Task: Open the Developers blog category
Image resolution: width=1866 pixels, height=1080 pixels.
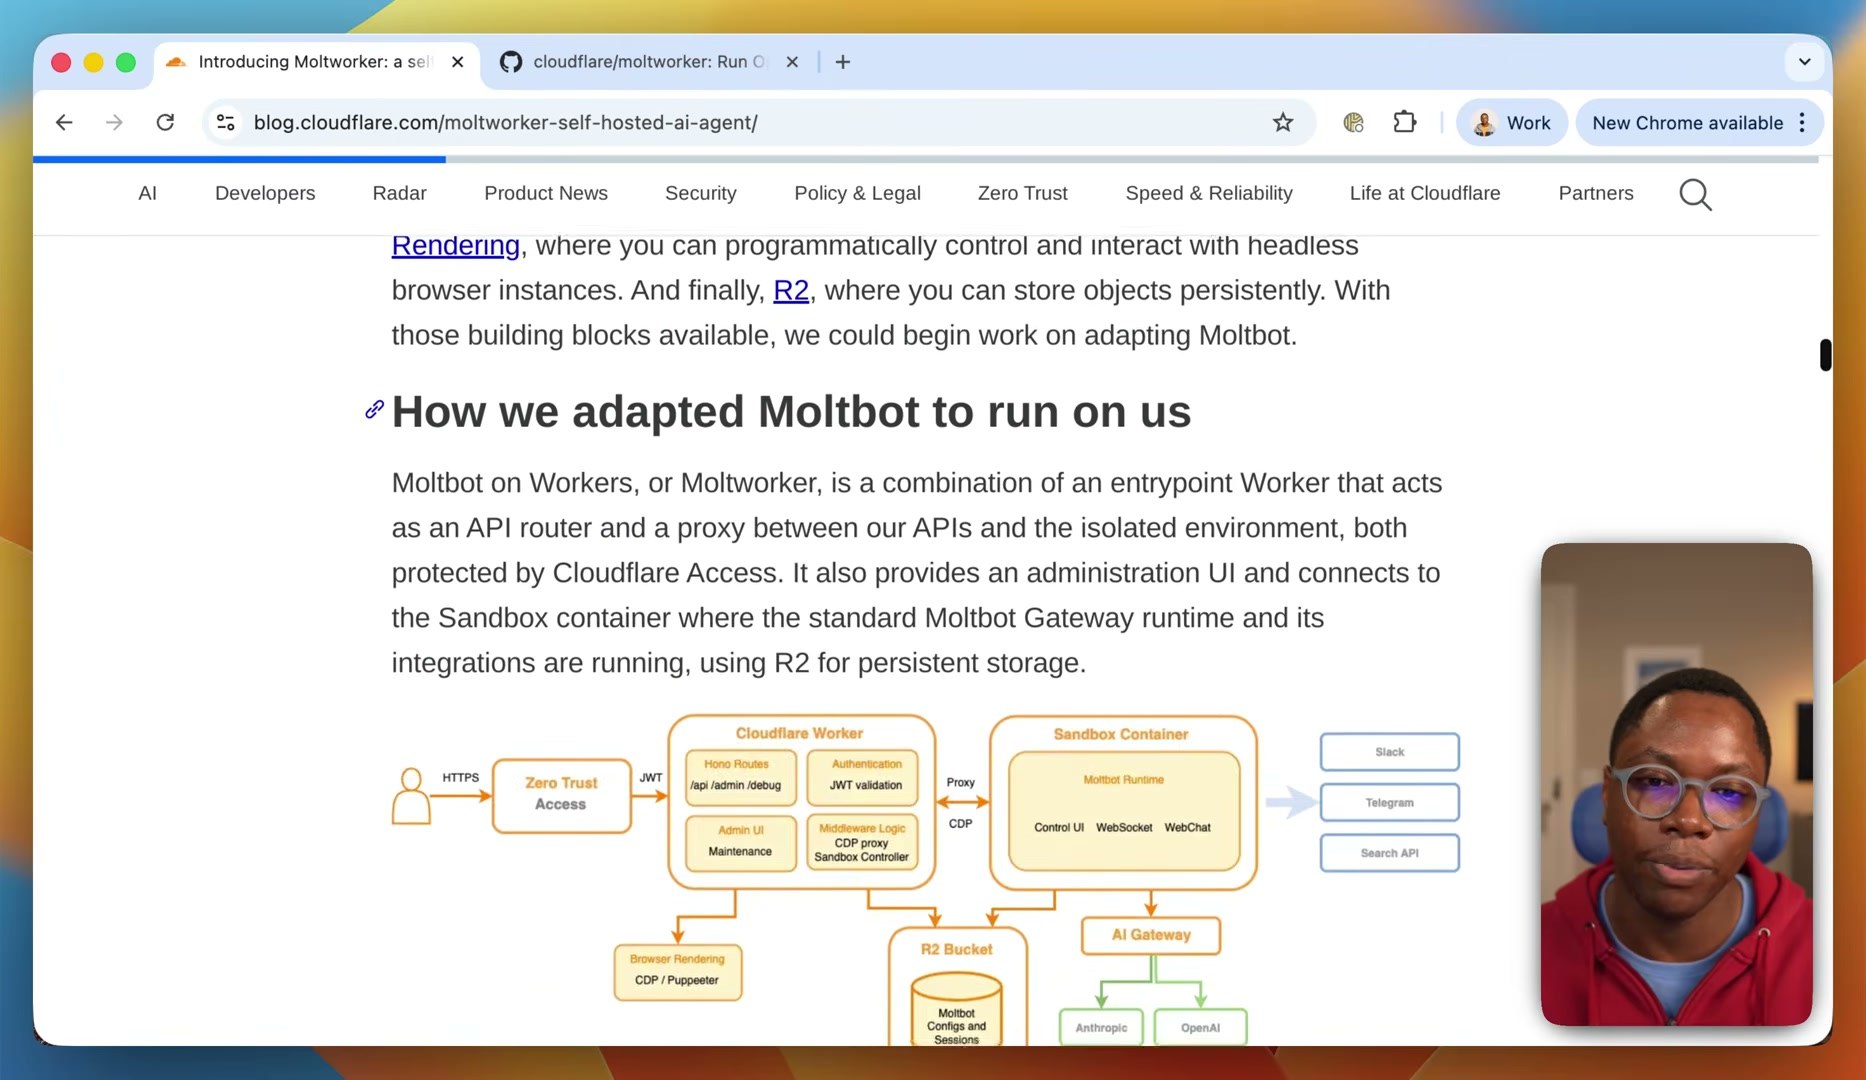Action: (265, 193)
